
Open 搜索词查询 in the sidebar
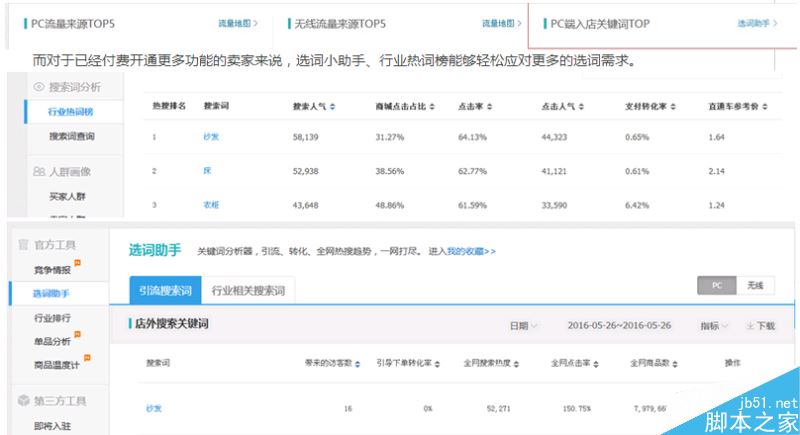coord(70,135)
